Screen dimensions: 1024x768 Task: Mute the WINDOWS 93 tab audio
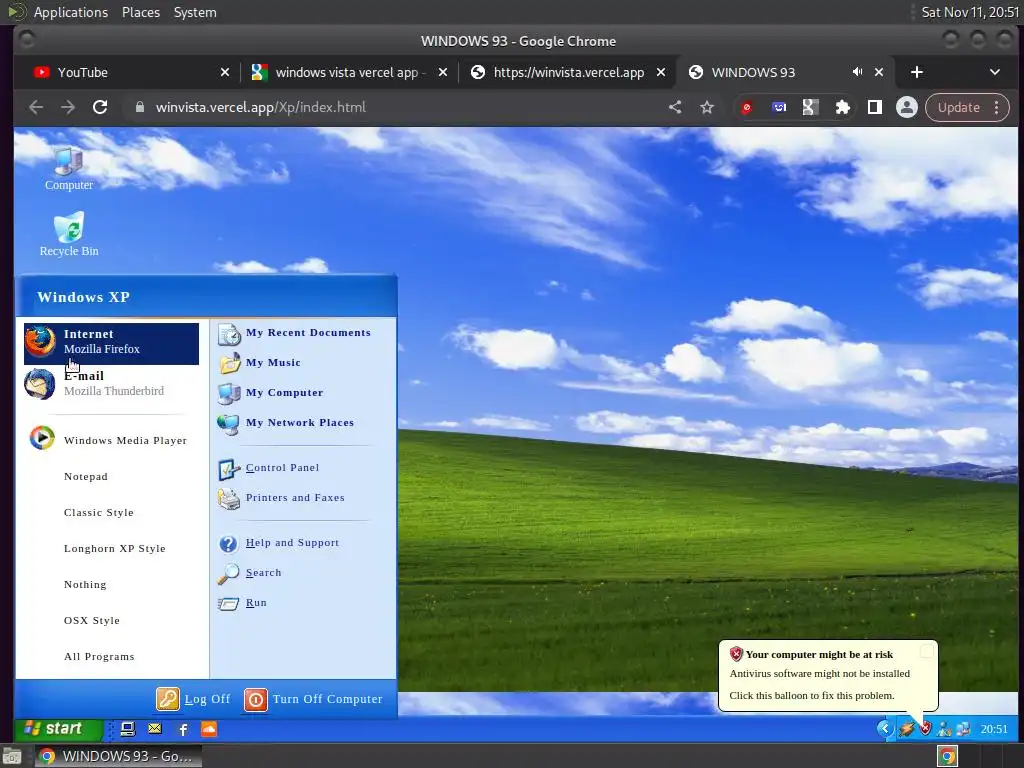(857, 72)
